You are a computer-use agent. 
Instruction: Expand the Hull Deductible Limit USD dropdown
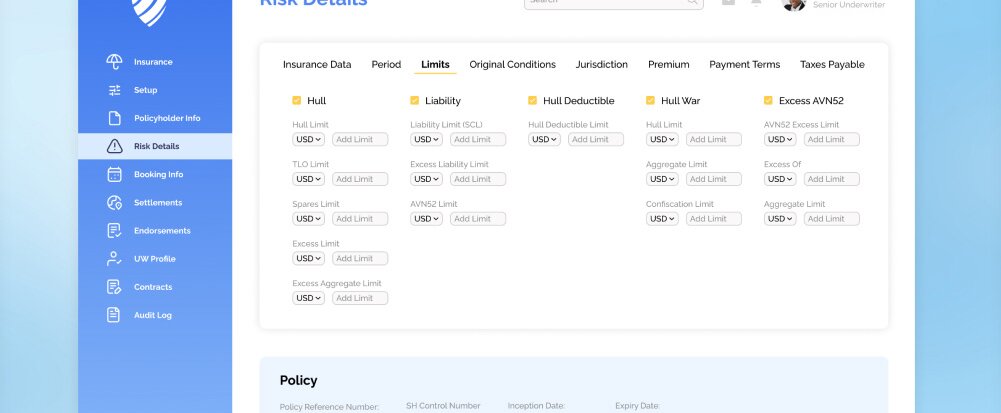[544, 139]
